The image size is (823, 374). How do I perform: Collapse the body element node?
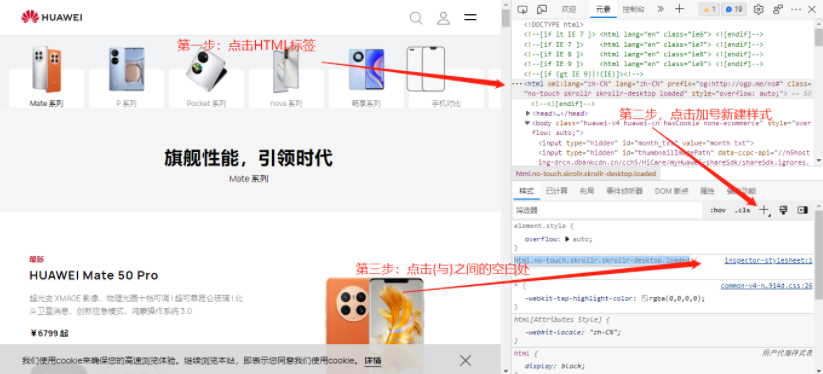click(528, 123)
